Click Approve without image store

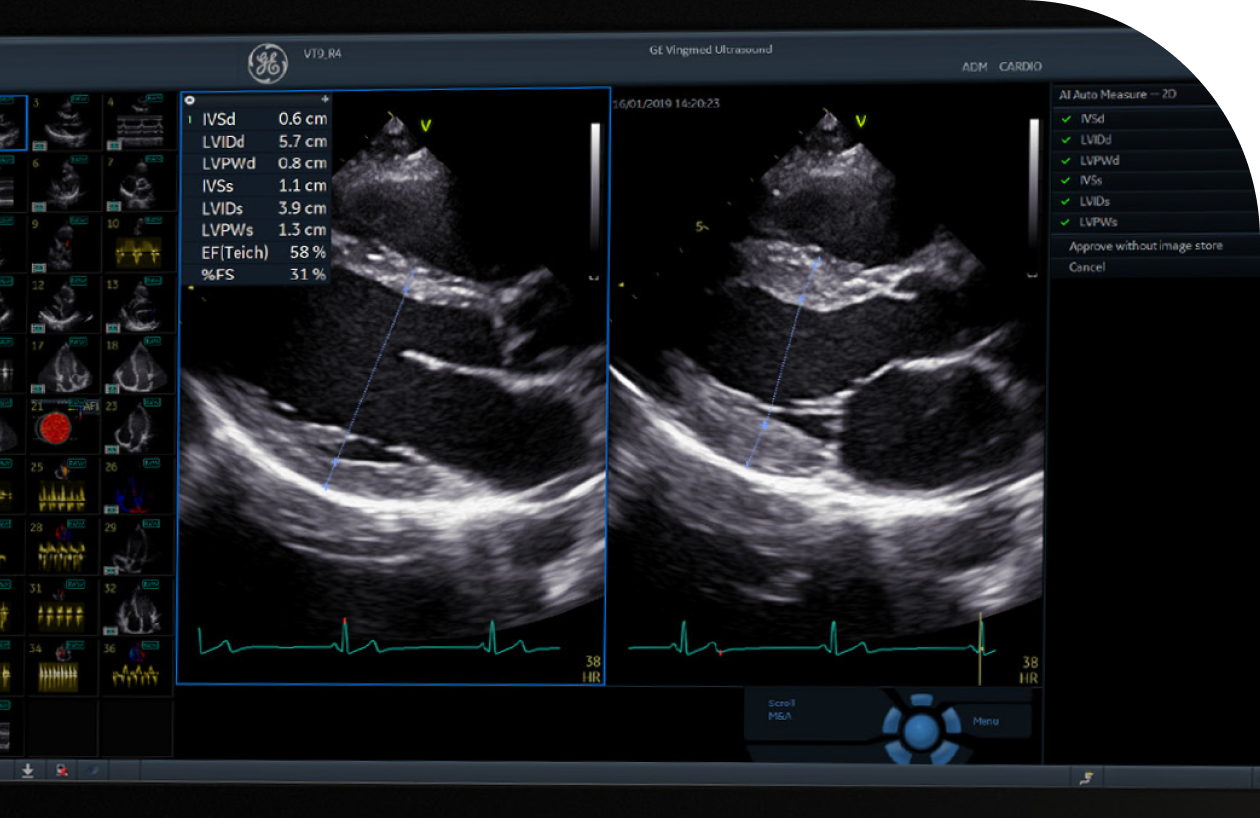(x=1145, y=246)
